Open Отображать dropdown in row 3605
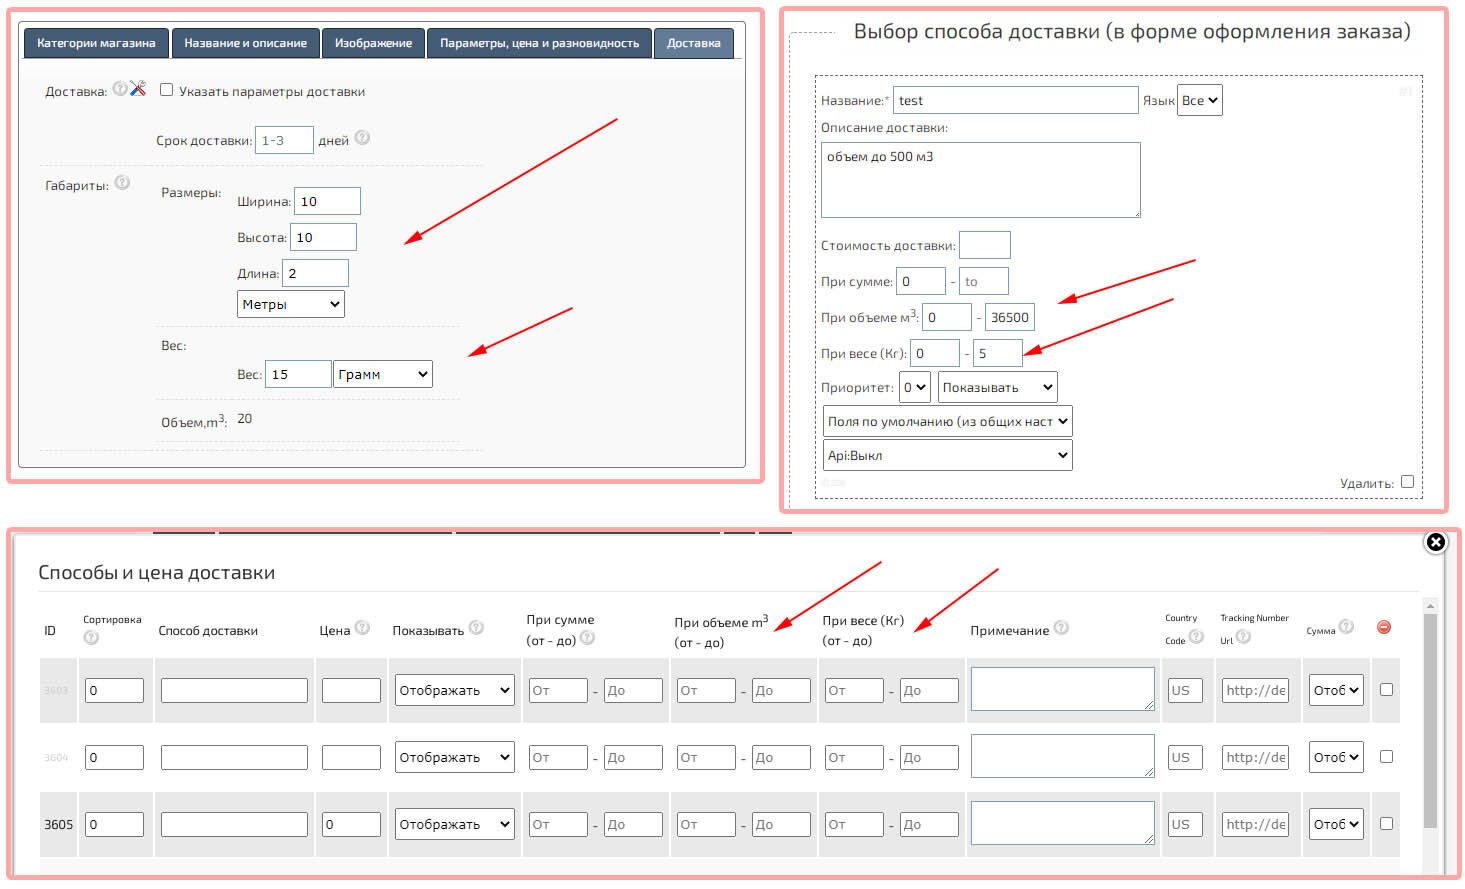Screen dimensions: 1465x889 (454, 824)
